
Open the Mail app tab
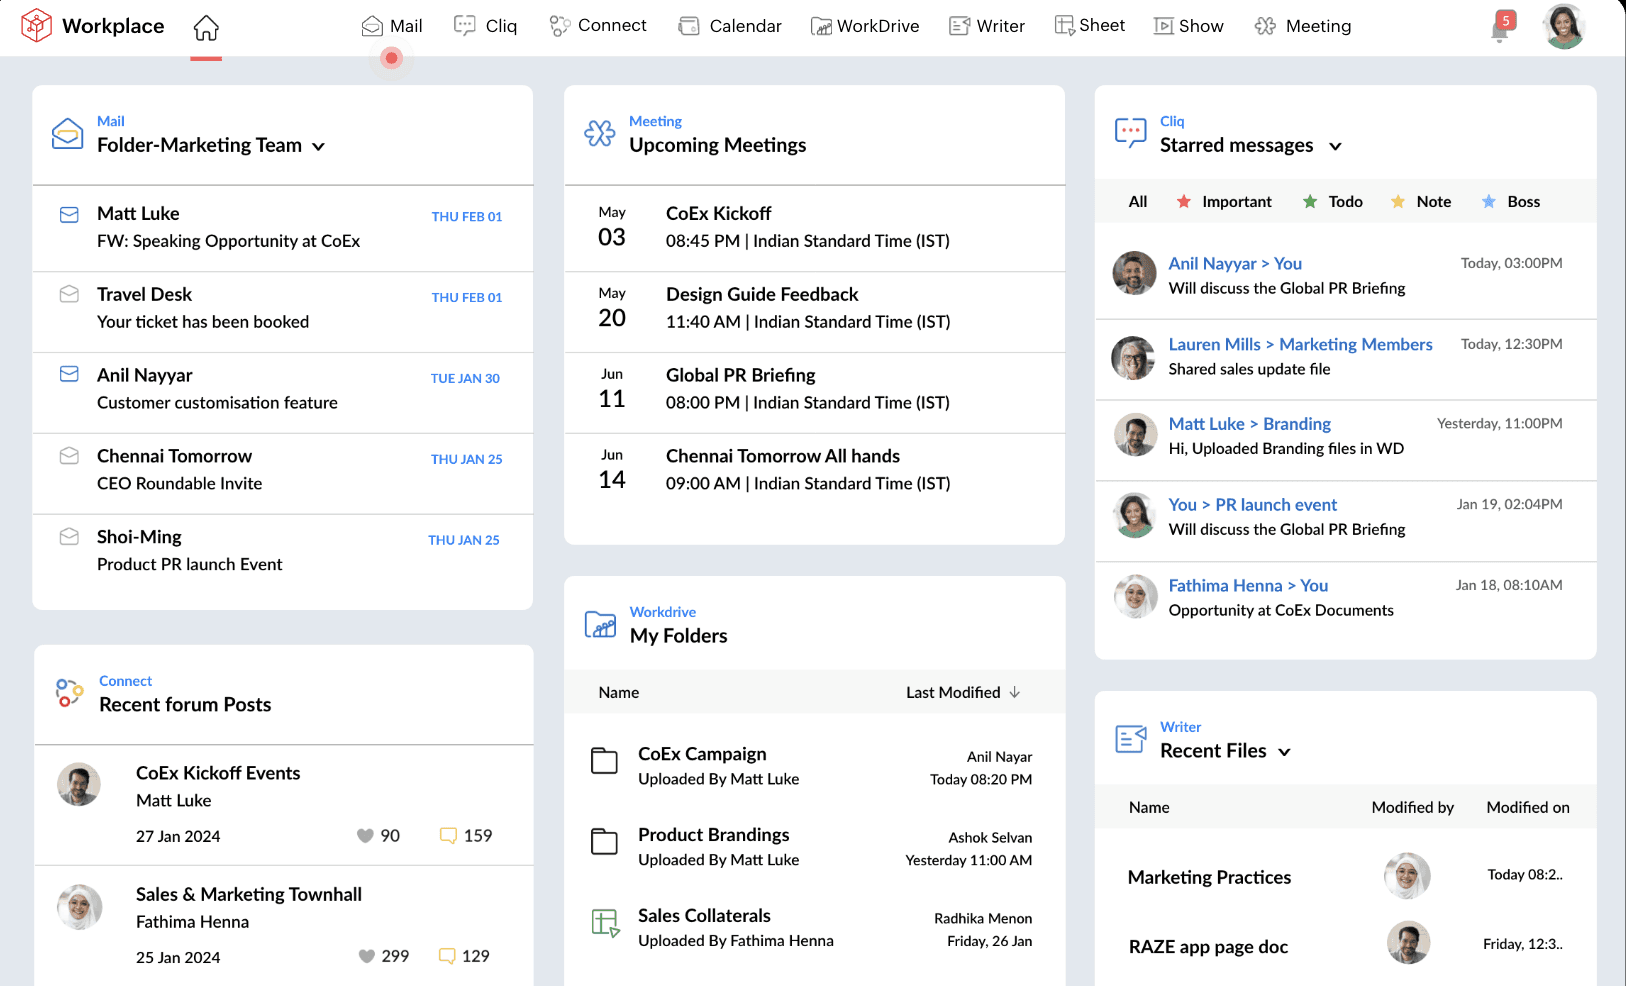tap(392, 26)
